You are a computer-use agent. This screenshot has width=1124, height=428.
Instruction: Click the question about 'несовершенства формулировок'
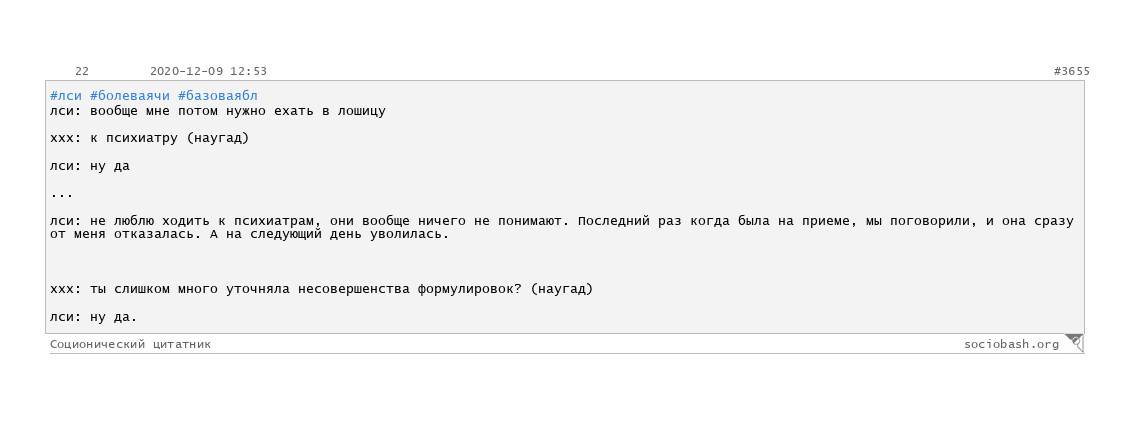pos(321,290)
